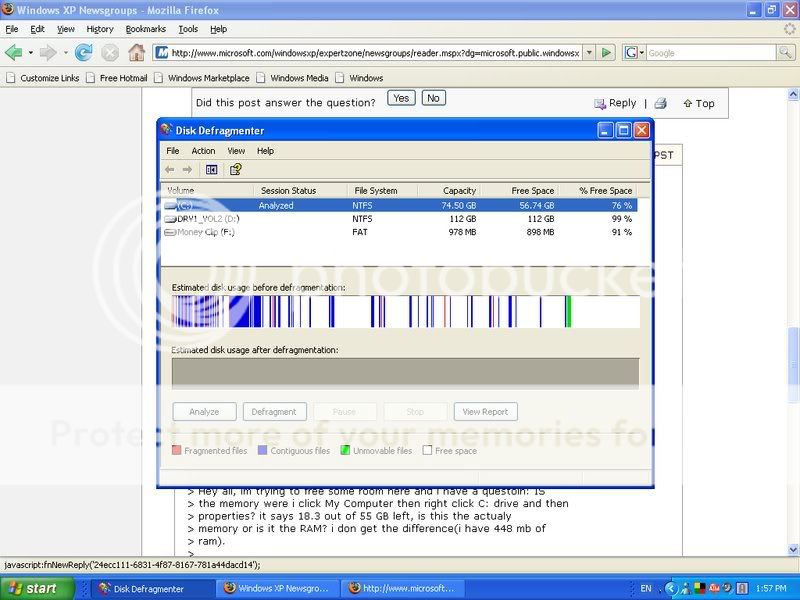Viewport: 800px width, 600px height.
Task: Expand the address bar URL dropdown
Action: [x=589, y=53]
